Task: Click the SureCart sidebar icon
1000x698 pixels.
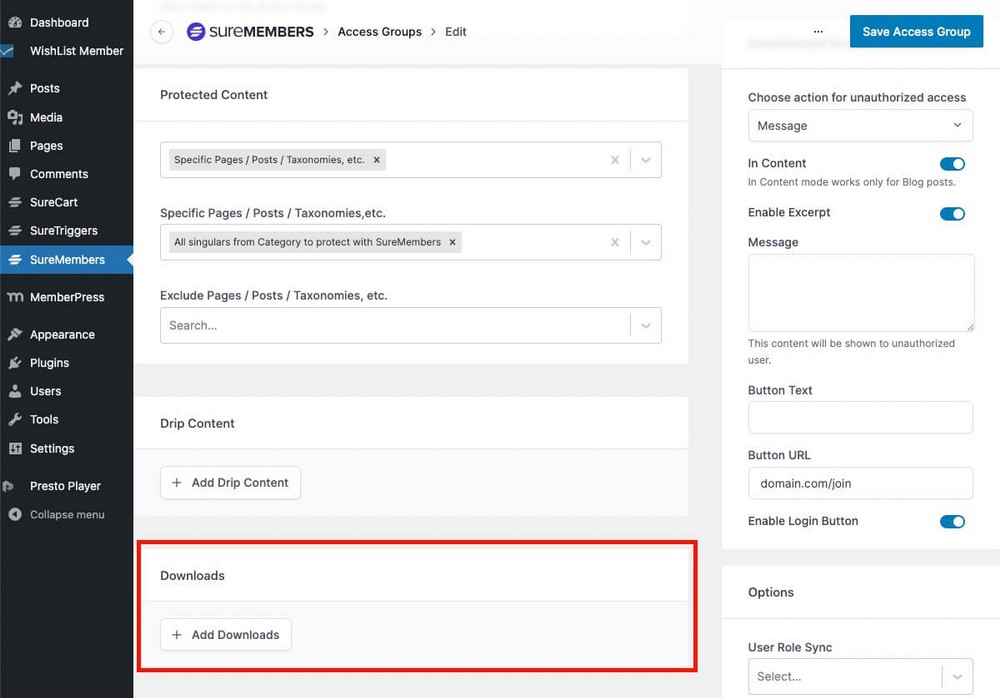Action: point(15,202)
